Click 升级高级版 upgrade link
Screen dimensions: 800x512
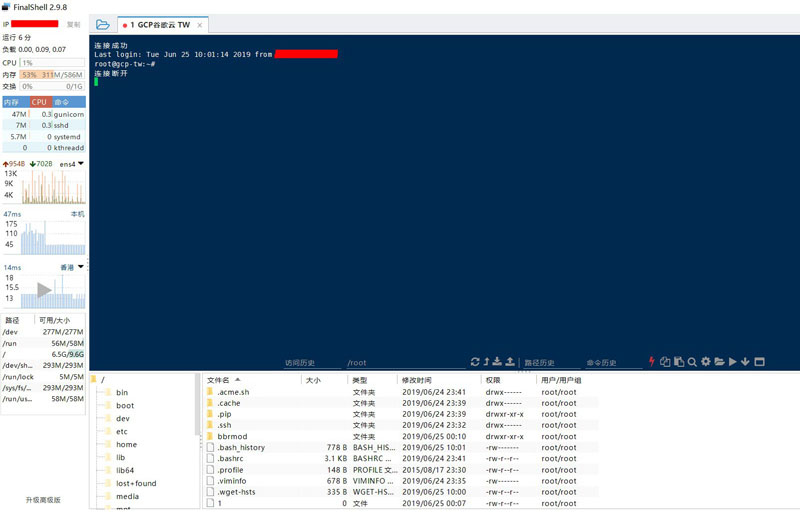click(x=43, y=500)
